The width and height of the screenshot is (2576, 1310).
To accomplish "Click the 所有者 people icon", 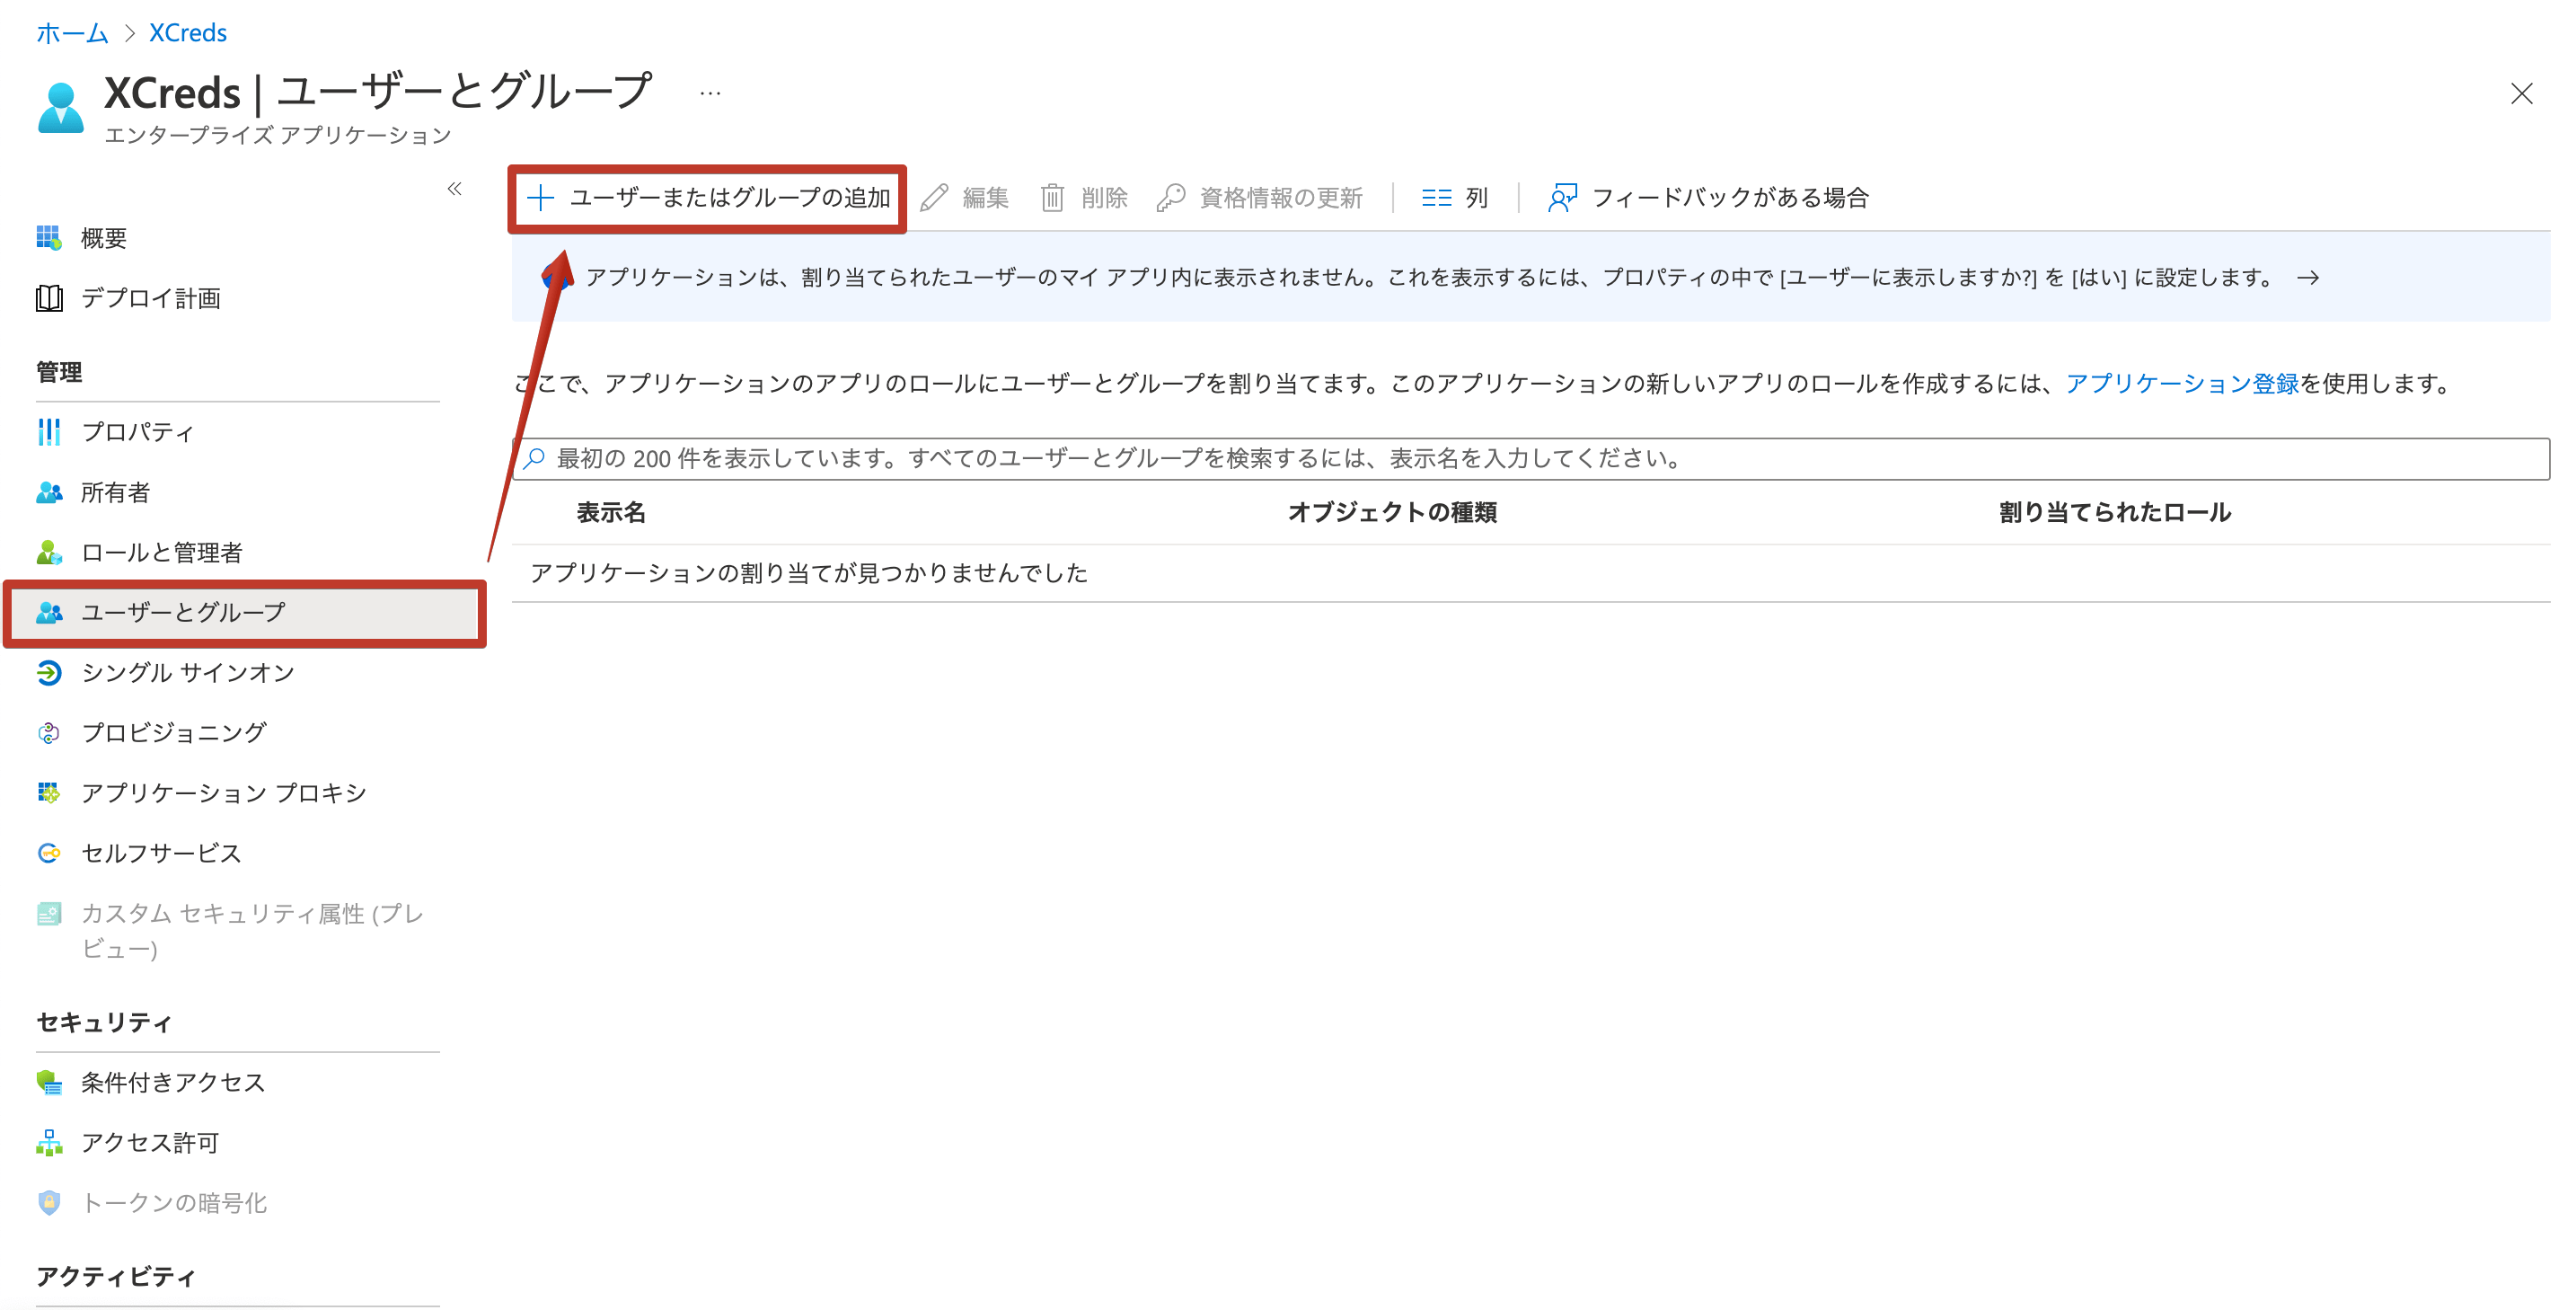I will pyautogui.click(x=49, y=492).
